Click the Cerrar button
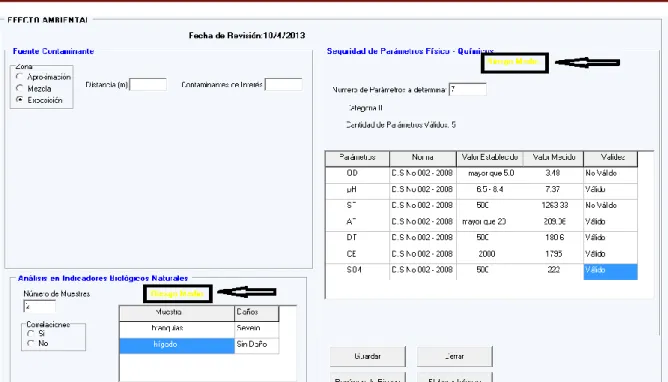This screenshot has height=382, width=668. (x=455, y=356)
